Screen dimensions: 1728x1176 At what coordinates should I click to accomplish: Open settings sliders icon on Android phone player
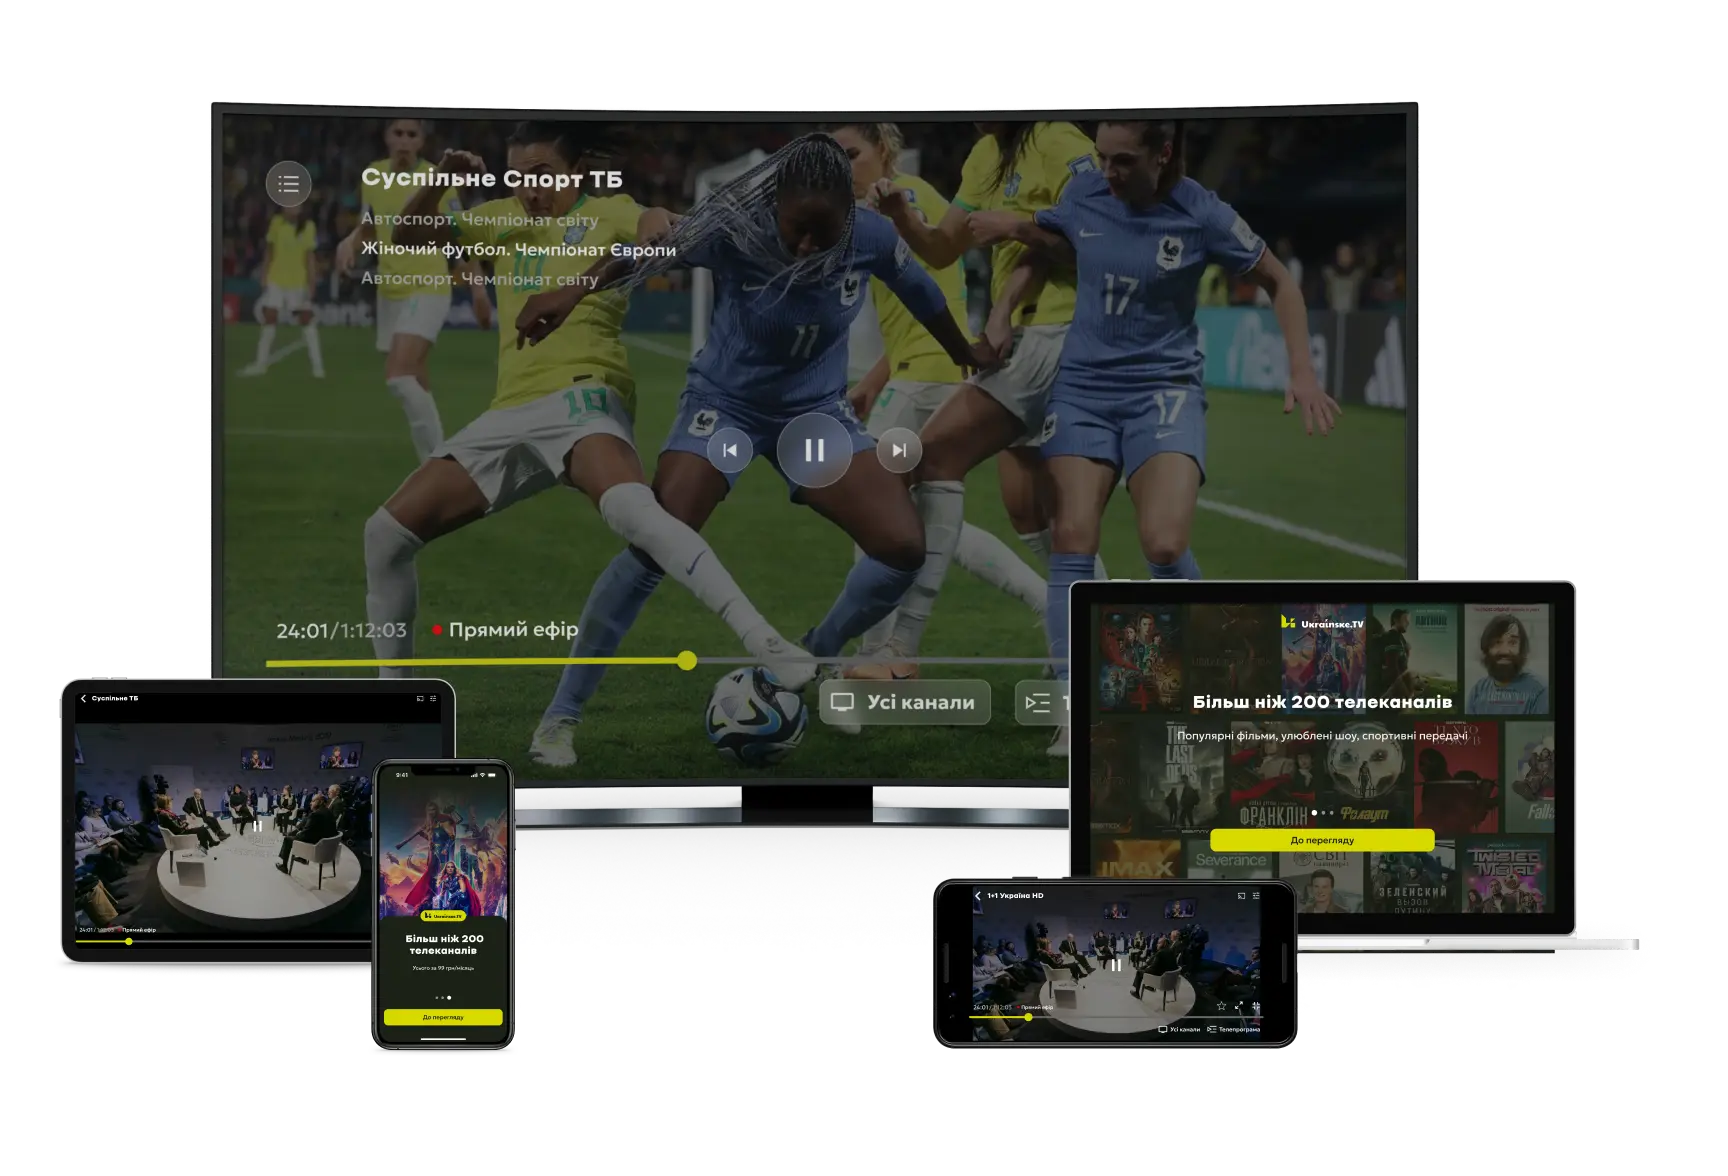tap(1256, 896)
